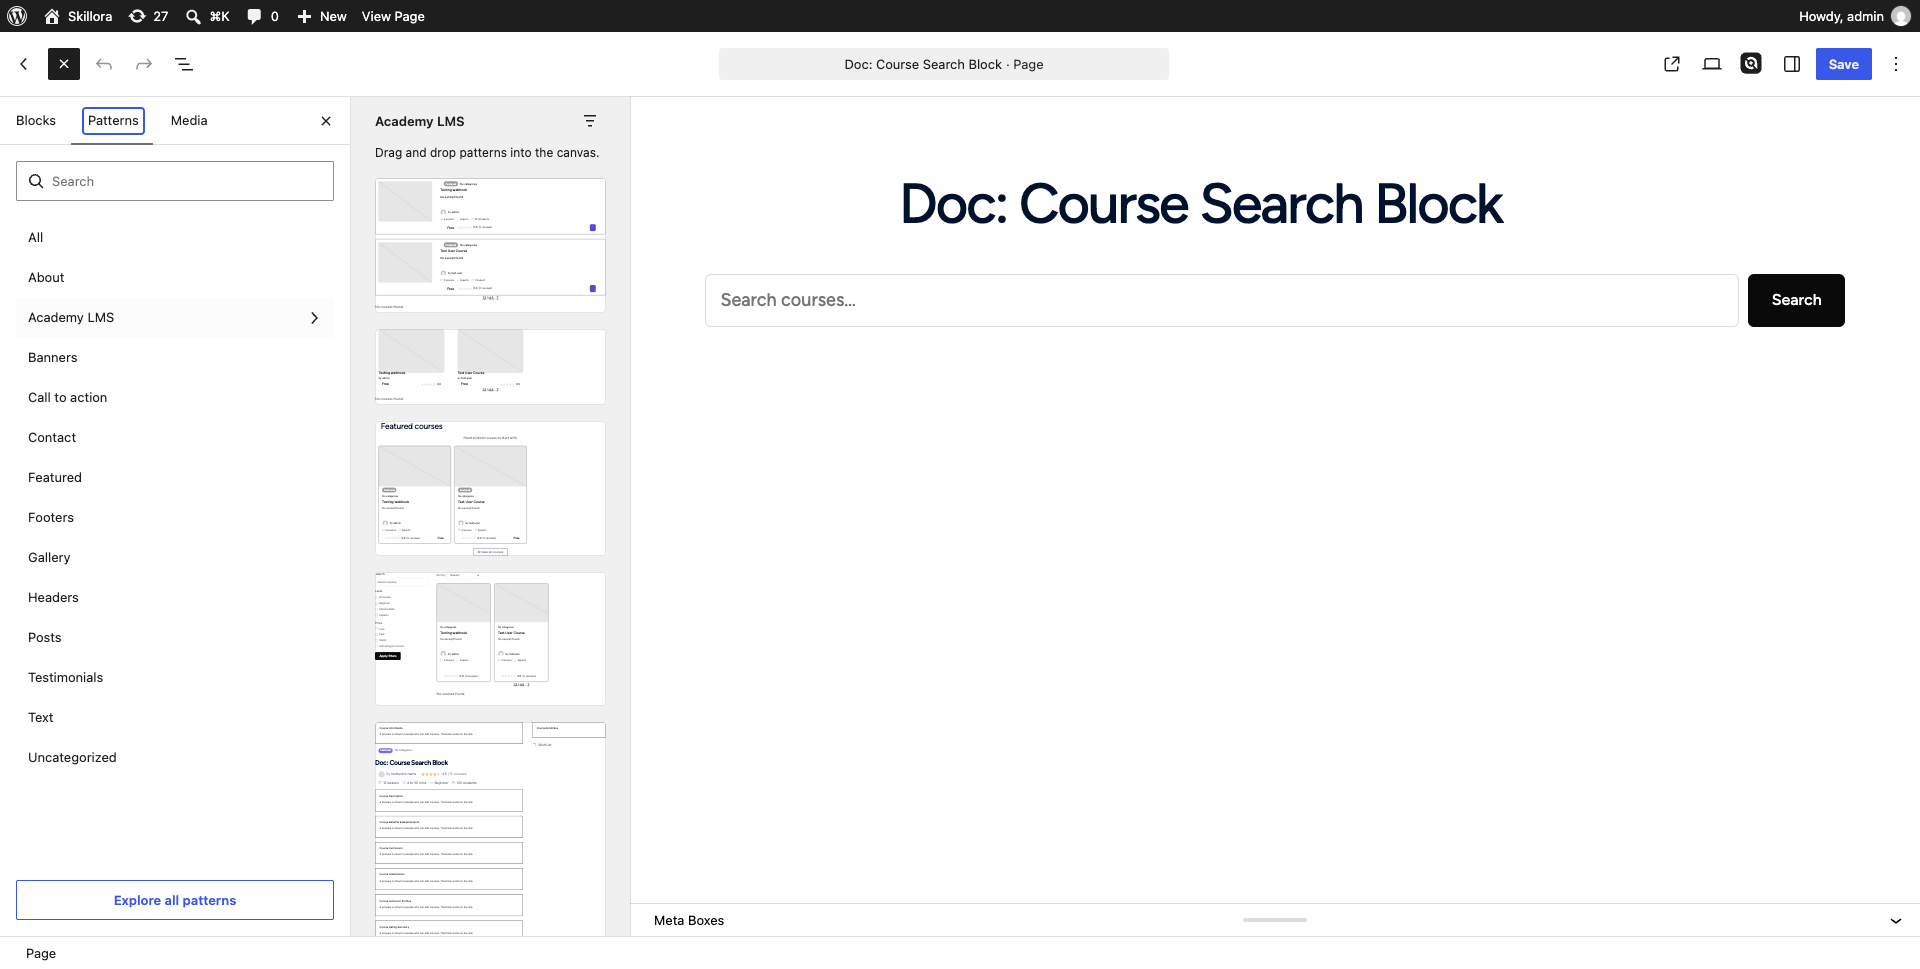Click Explore all patterns button
The image size is (1920, 969).
(x=175, y=900)
